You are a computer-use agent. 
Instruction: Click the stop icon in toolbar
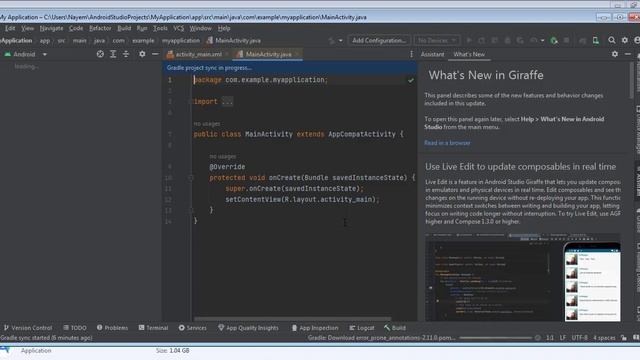567,40
